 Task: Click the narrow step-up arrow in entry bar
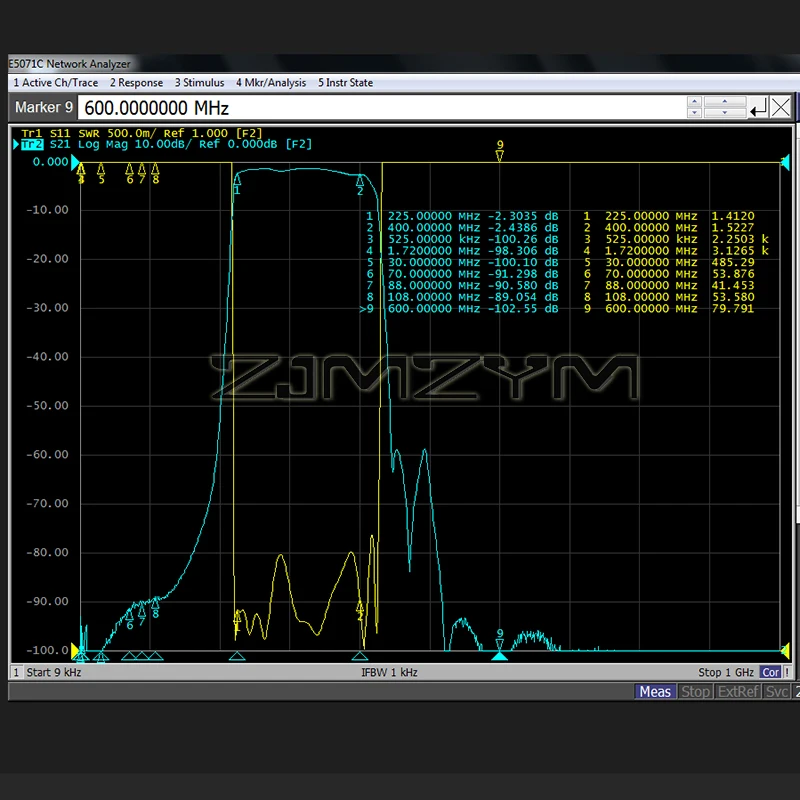tap(694, 102)
